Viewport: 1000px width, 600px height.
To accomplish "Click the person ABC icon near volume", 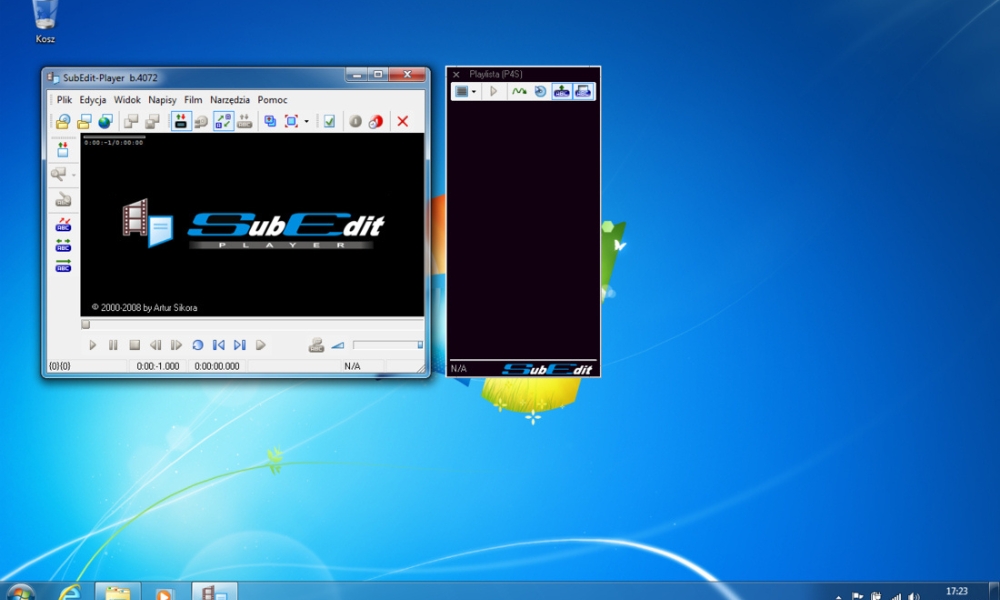I will pyautogui.click(x=316, y=345).
